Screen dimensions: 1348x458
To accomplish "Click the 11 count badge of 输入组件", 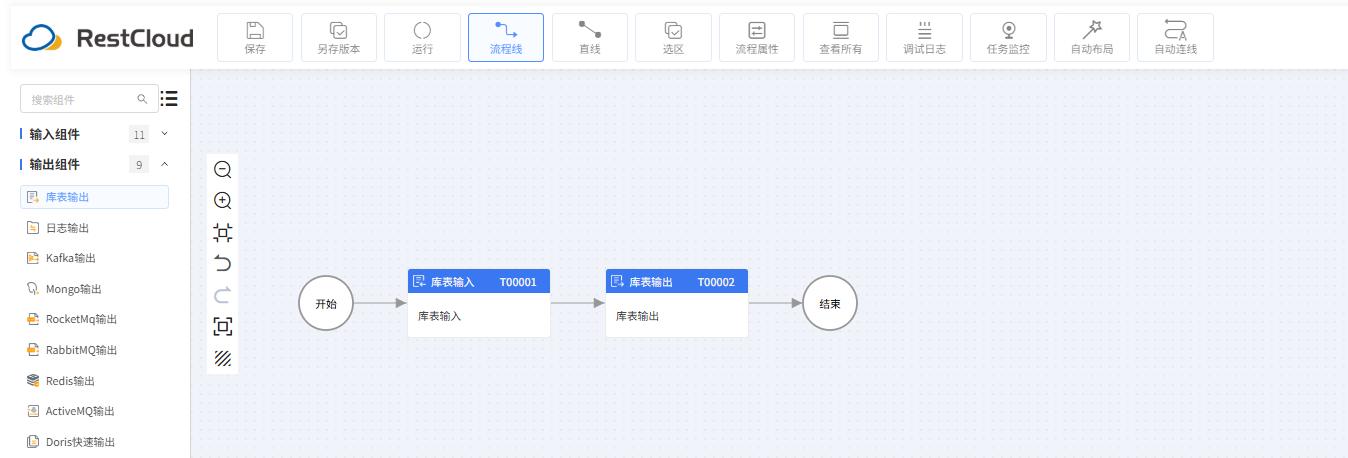I will point(139,134).
